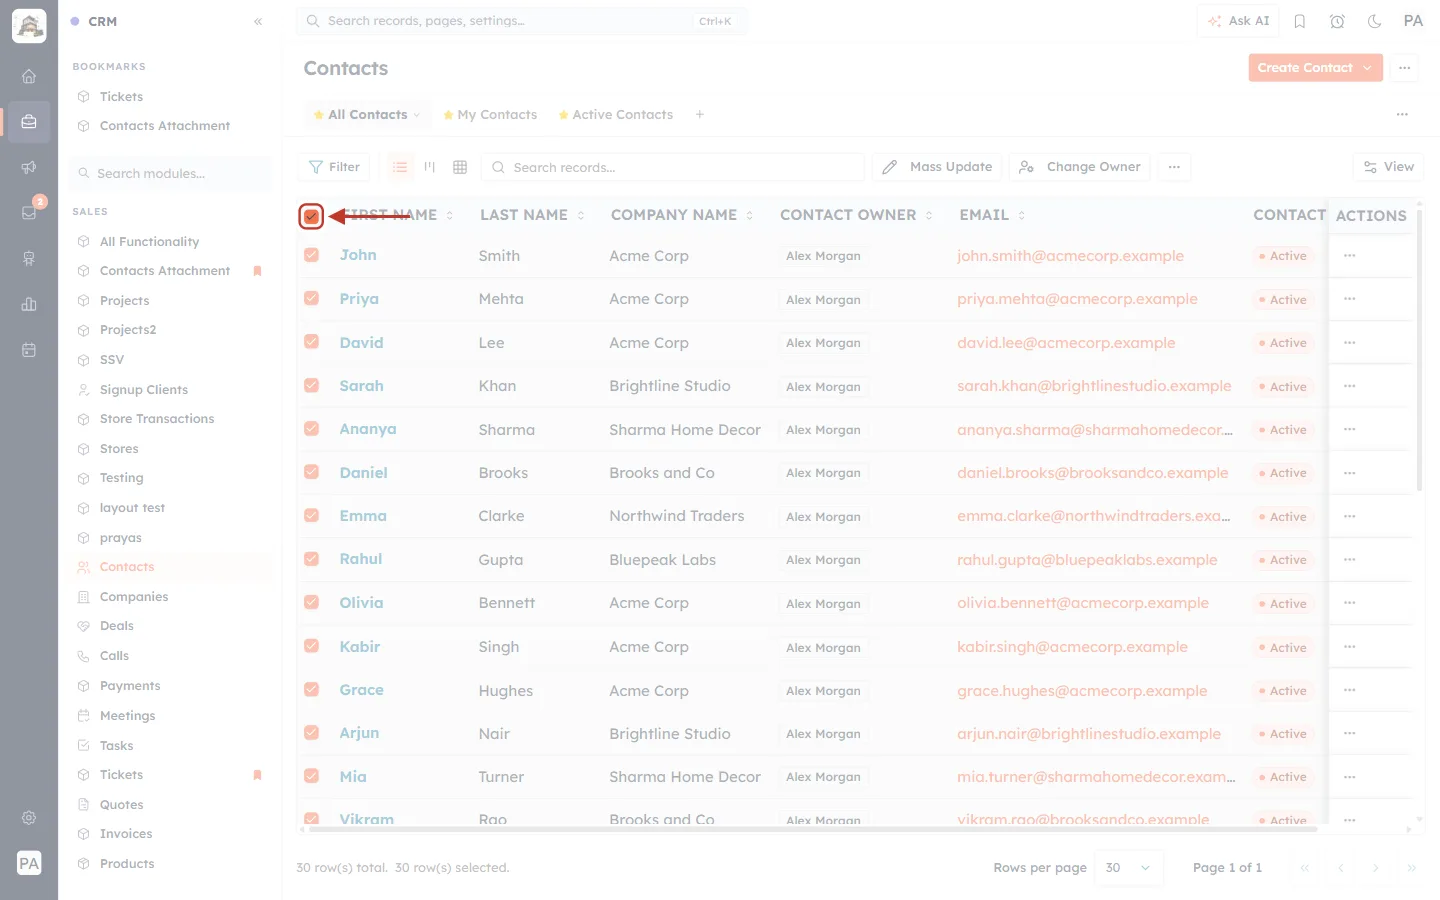Open more options next to Create Contact
The height and width of the screenshot is (900, 1440).
(x=1405, y=68)
